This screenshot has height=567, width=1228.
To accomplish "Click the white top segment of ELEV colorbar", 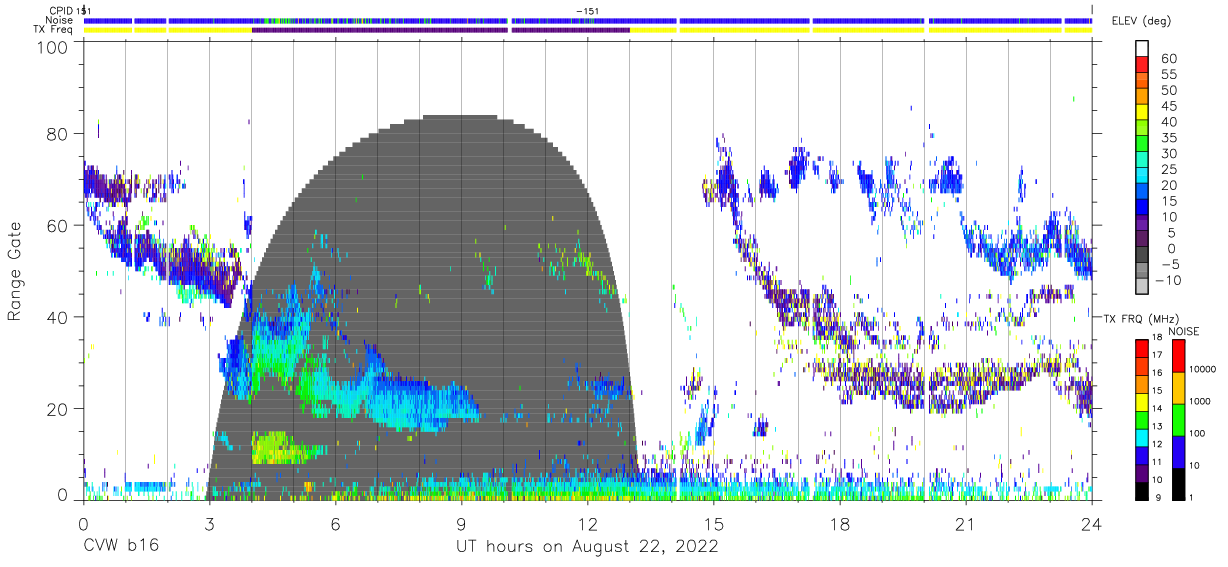I will pos(1142,47).
